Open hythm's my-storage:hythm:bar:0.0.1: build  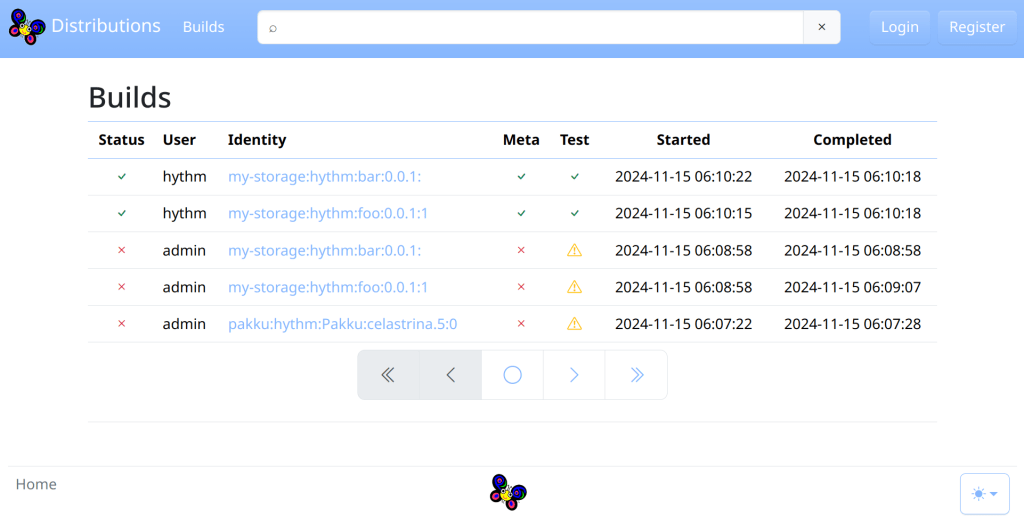(x=324, y=176)
